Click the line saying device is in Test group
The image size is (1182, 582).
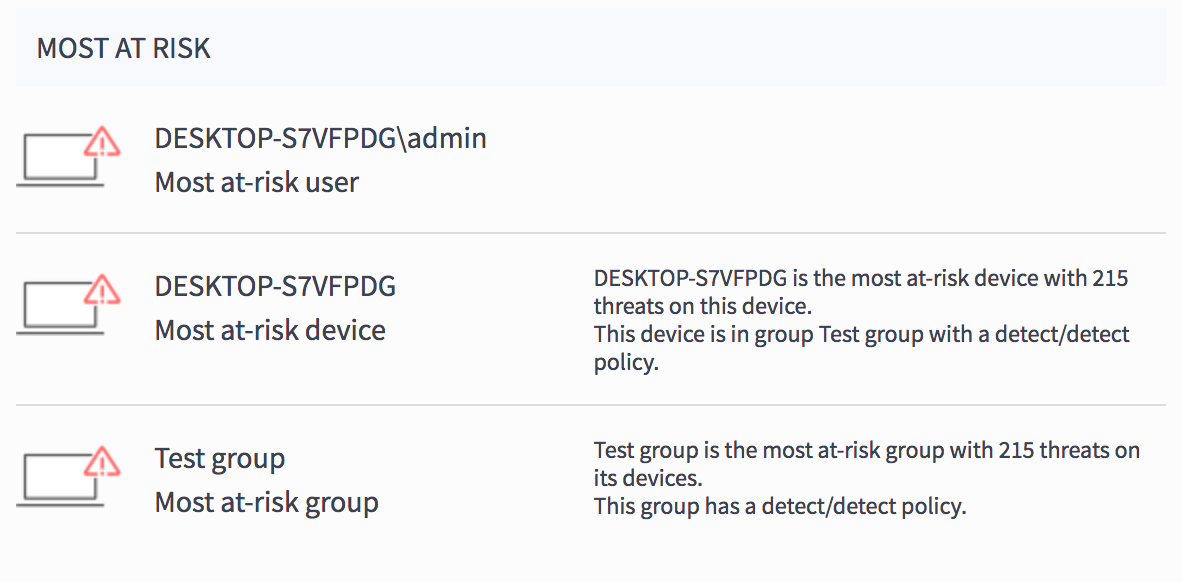[860, 334]
